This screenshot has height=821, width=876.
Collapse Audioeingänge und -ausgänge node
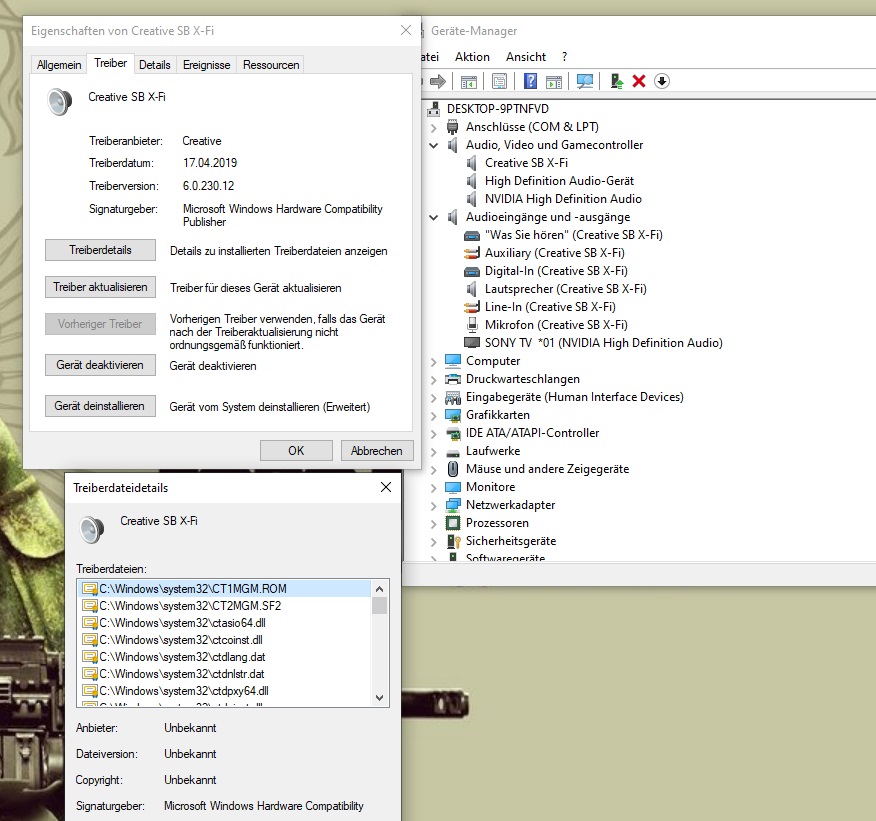click(x=434, y=217)
